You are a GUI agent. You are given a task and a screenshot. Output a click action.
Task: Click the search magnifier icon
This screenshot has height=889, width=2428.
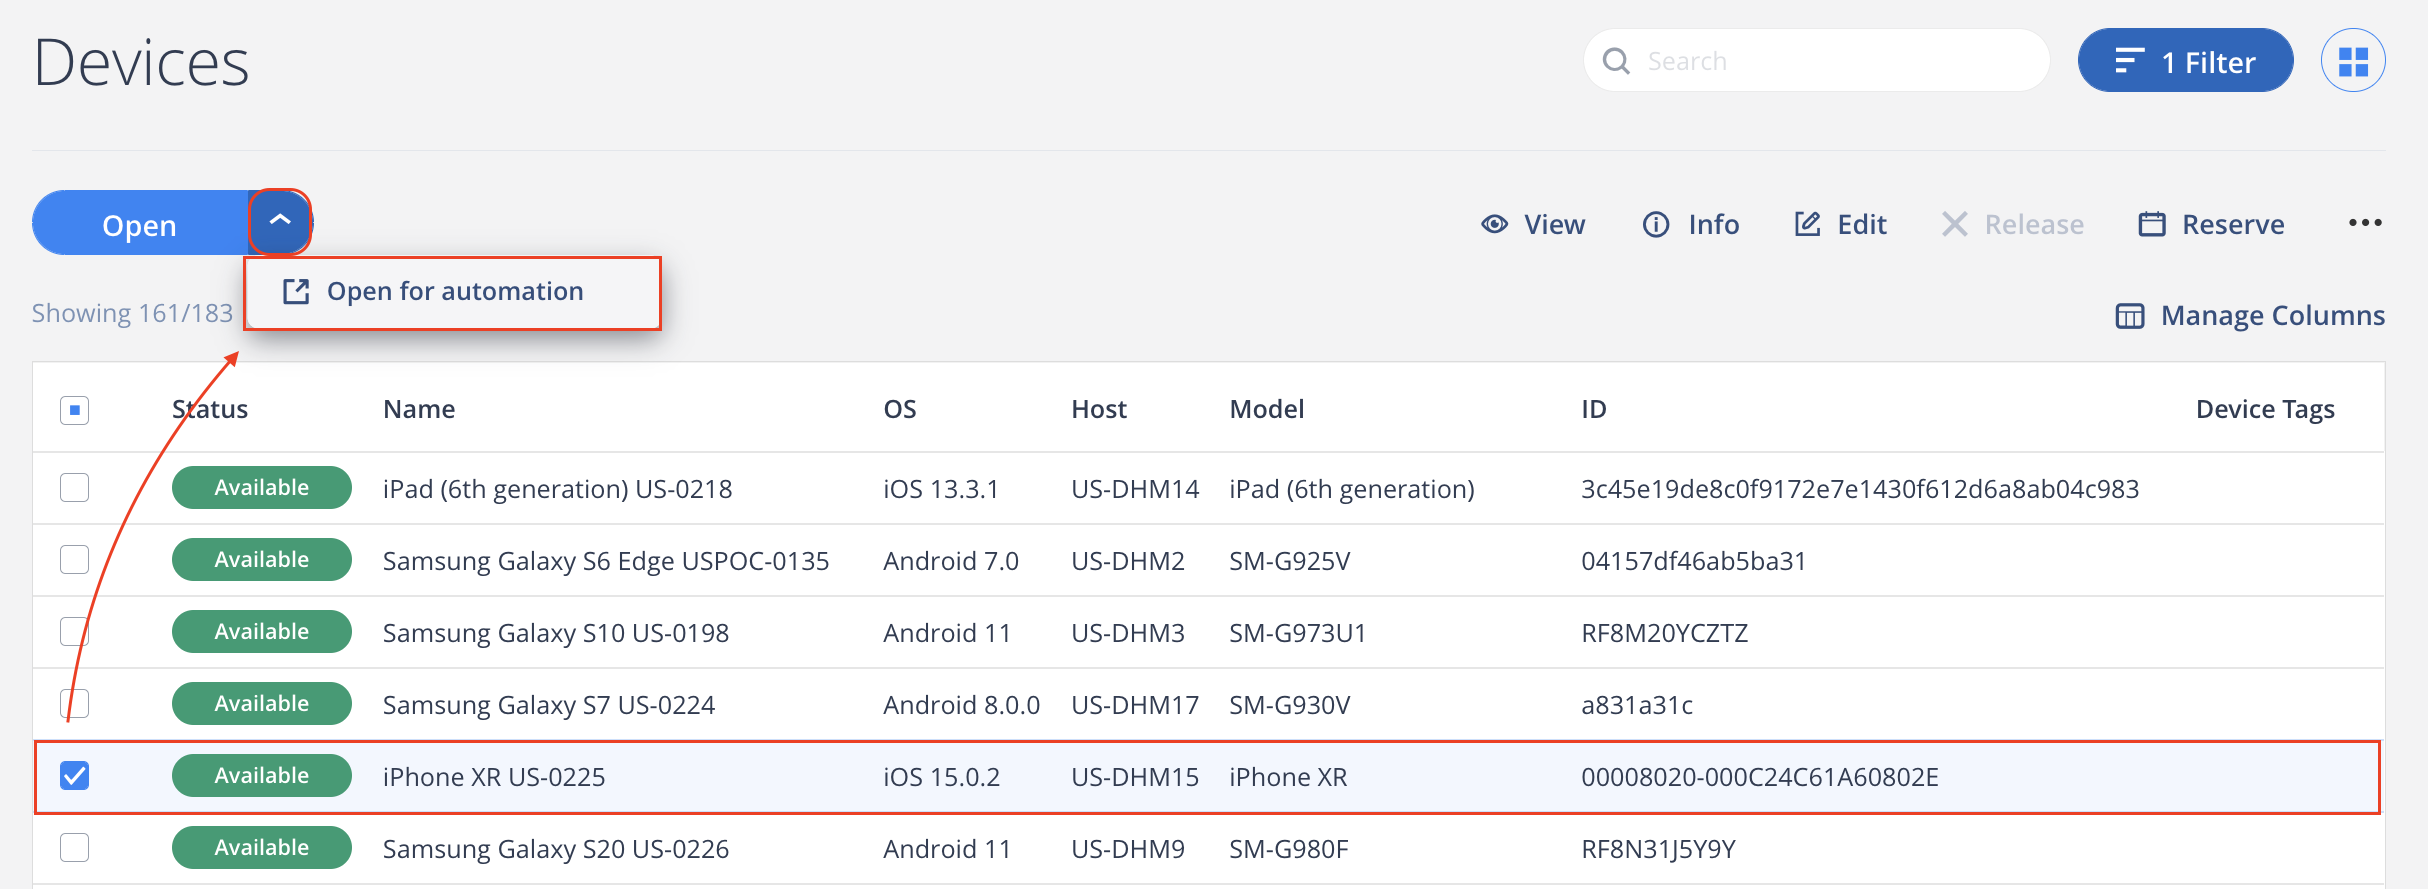1616,61
